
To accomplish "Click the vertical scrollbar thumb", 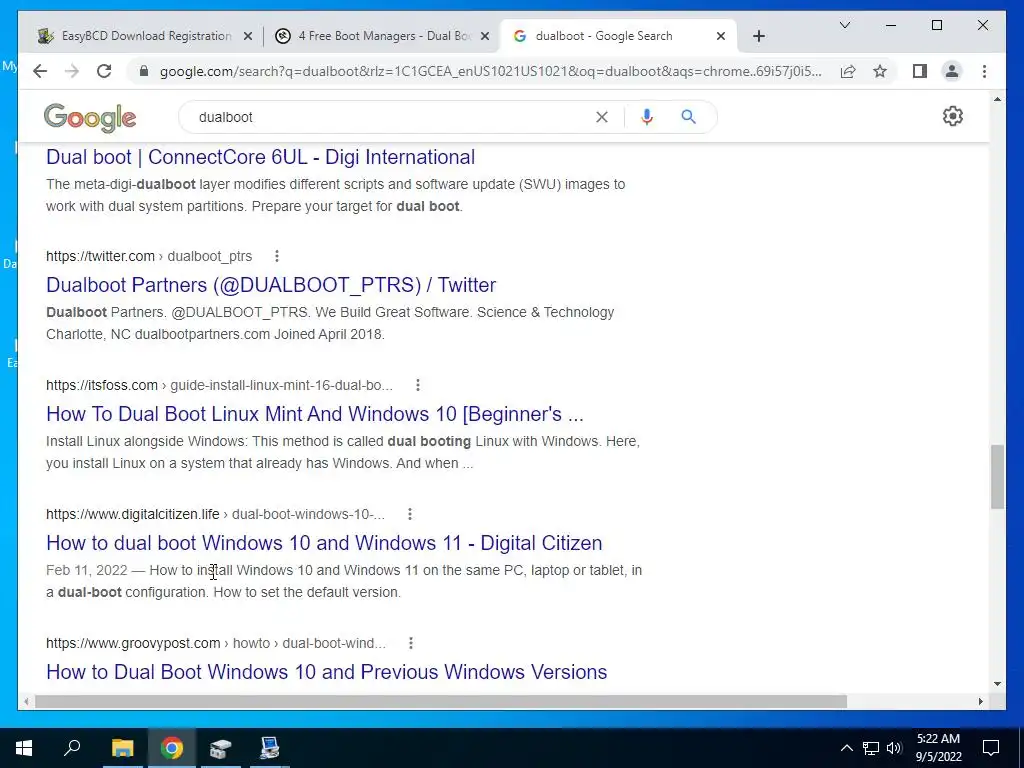I will tap(997, 477).
